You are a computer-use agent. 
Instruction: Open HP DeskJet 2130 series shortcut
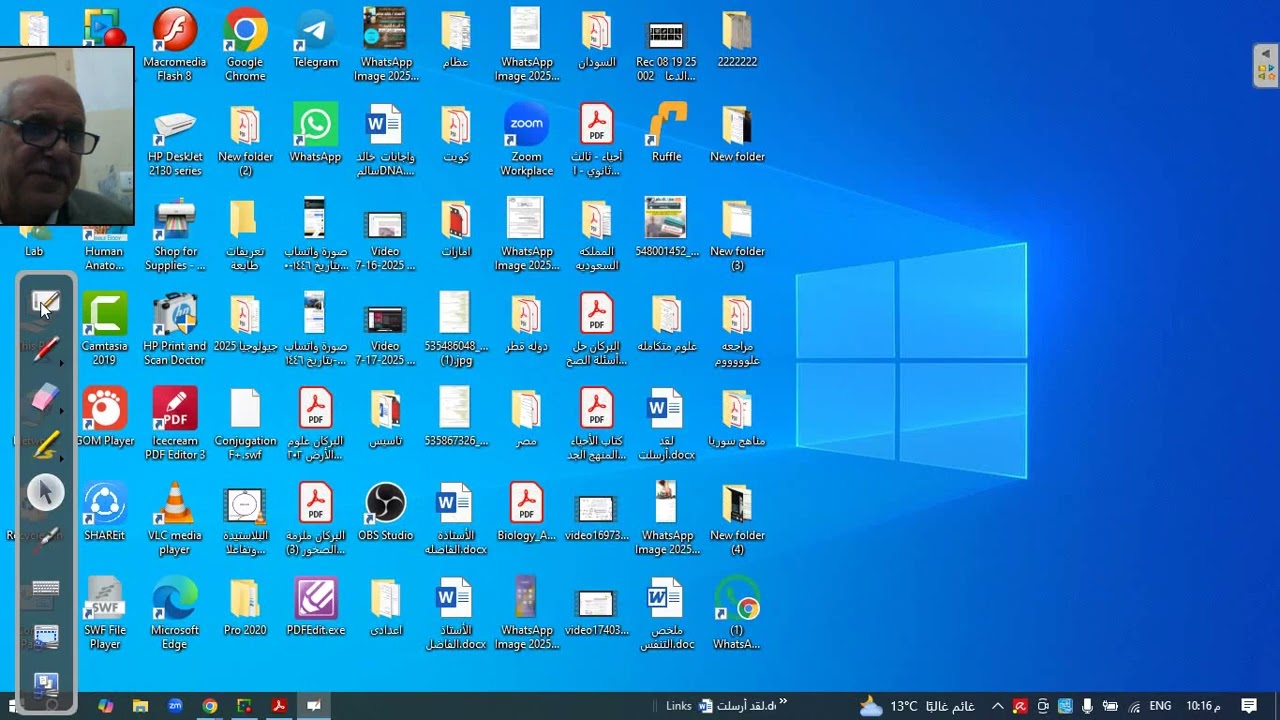pyautogui.click(x=175, y=140)
